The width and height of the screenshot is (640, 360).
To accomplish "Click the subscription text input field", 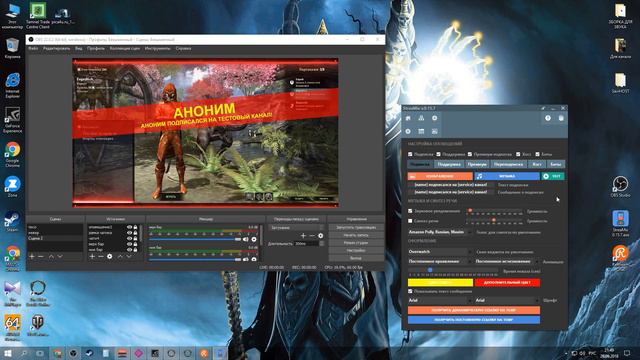I will click(451, 184).
